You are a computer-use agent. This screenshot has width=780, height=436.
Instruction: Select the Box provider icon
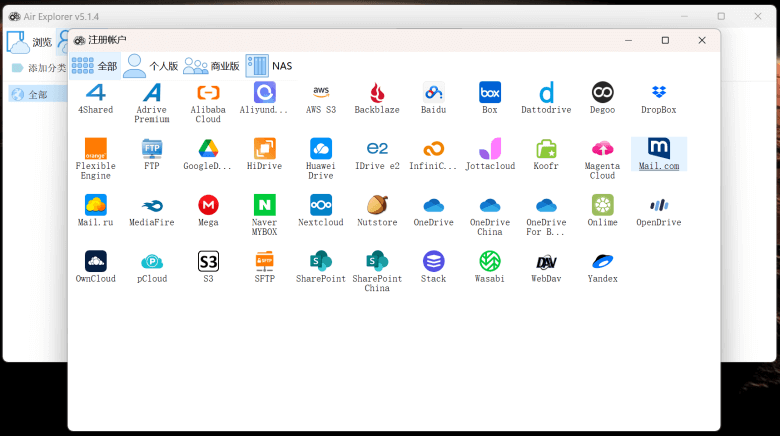click(x=489, y=93)
